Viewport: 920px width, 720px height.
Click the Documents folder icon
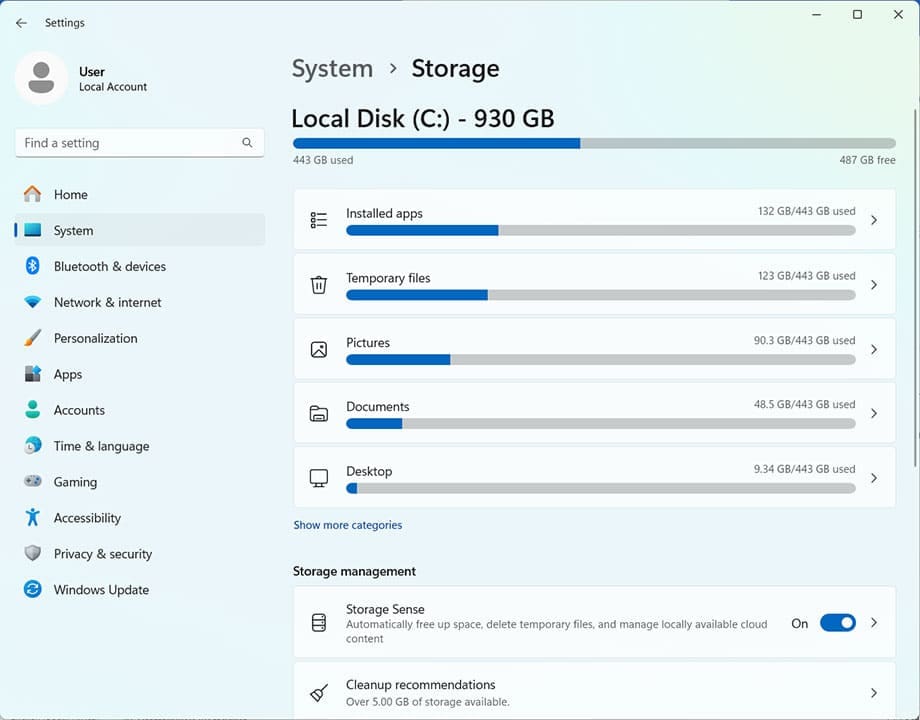pos(318,413)
